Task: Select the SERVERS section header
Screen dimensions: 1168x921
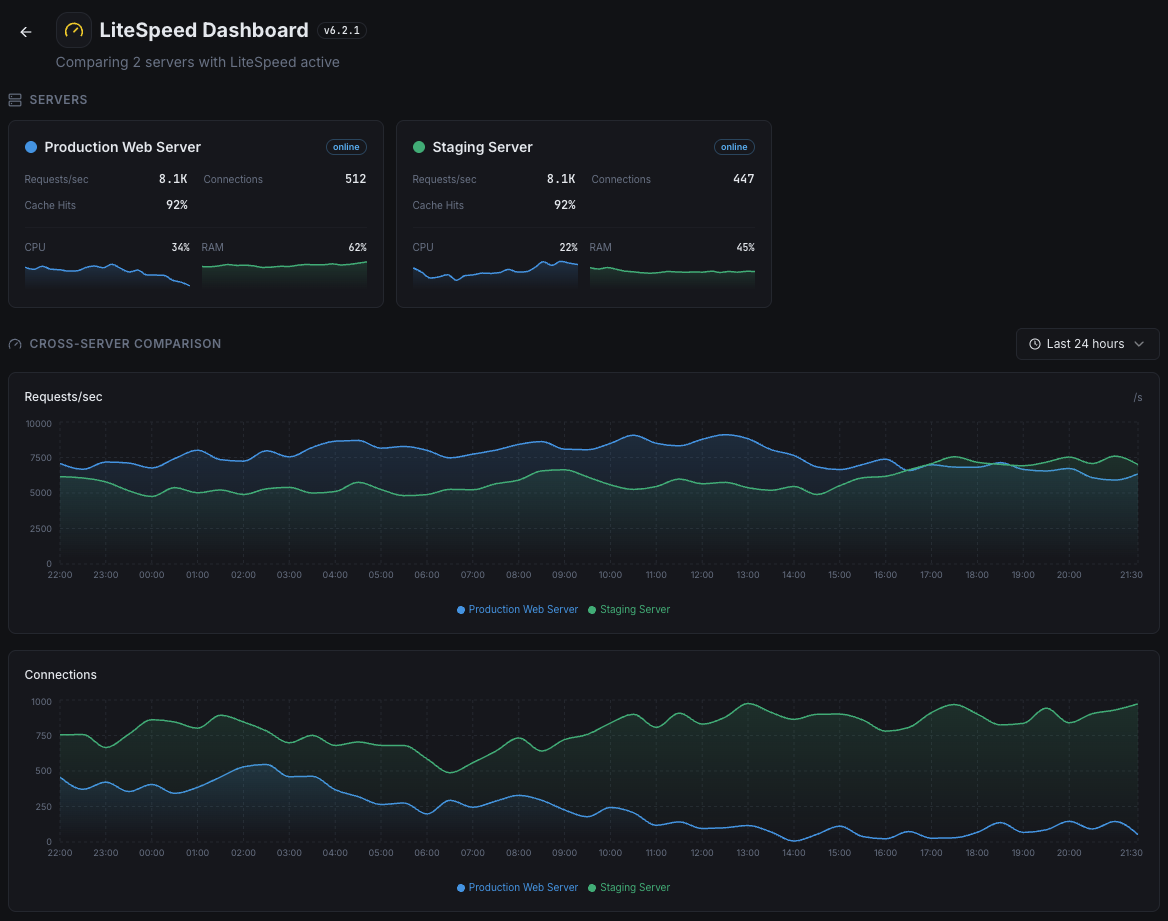Action: 60,99
